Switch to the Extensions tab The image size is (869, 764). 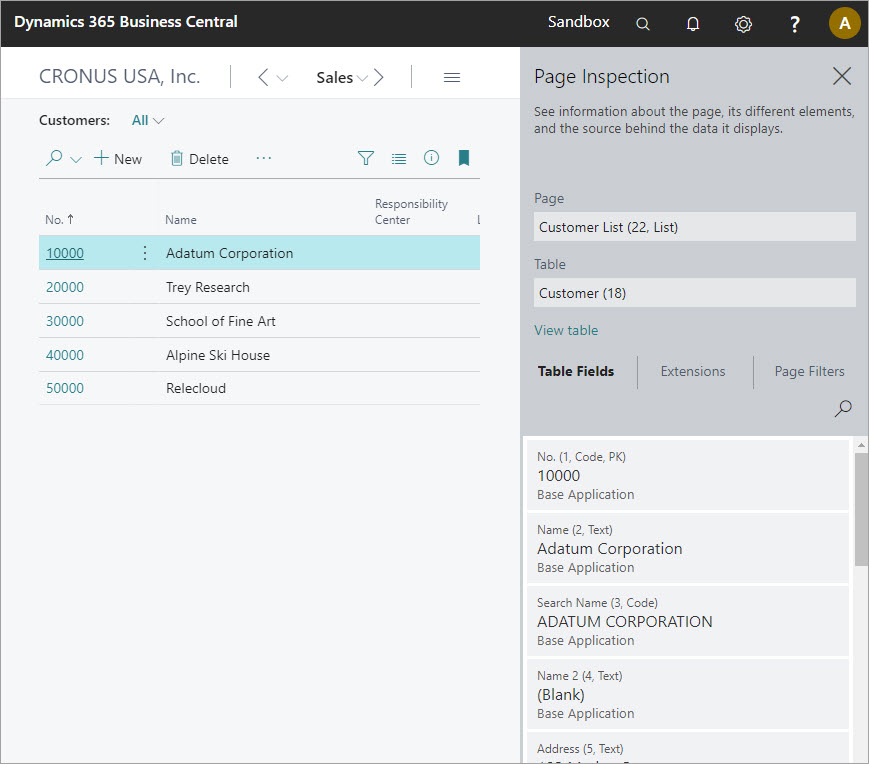tap(693, 371)
